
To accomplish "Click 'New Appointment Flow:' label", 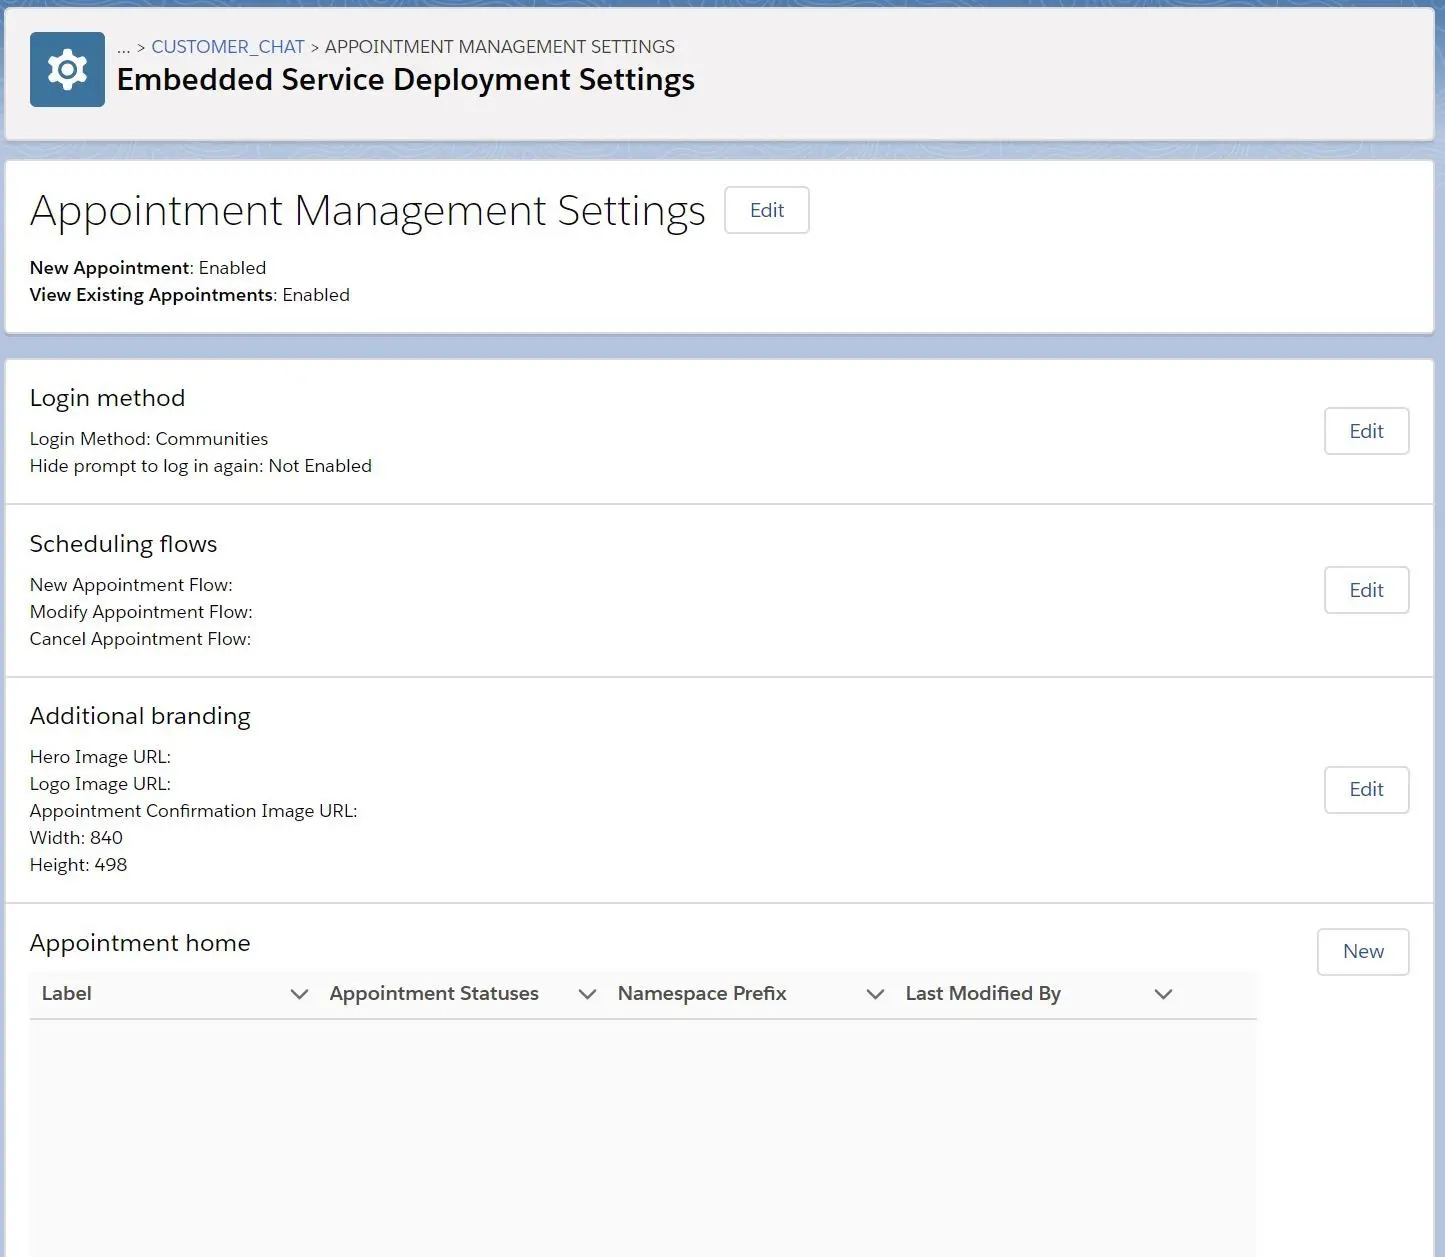I will click(x=131, y=585).
